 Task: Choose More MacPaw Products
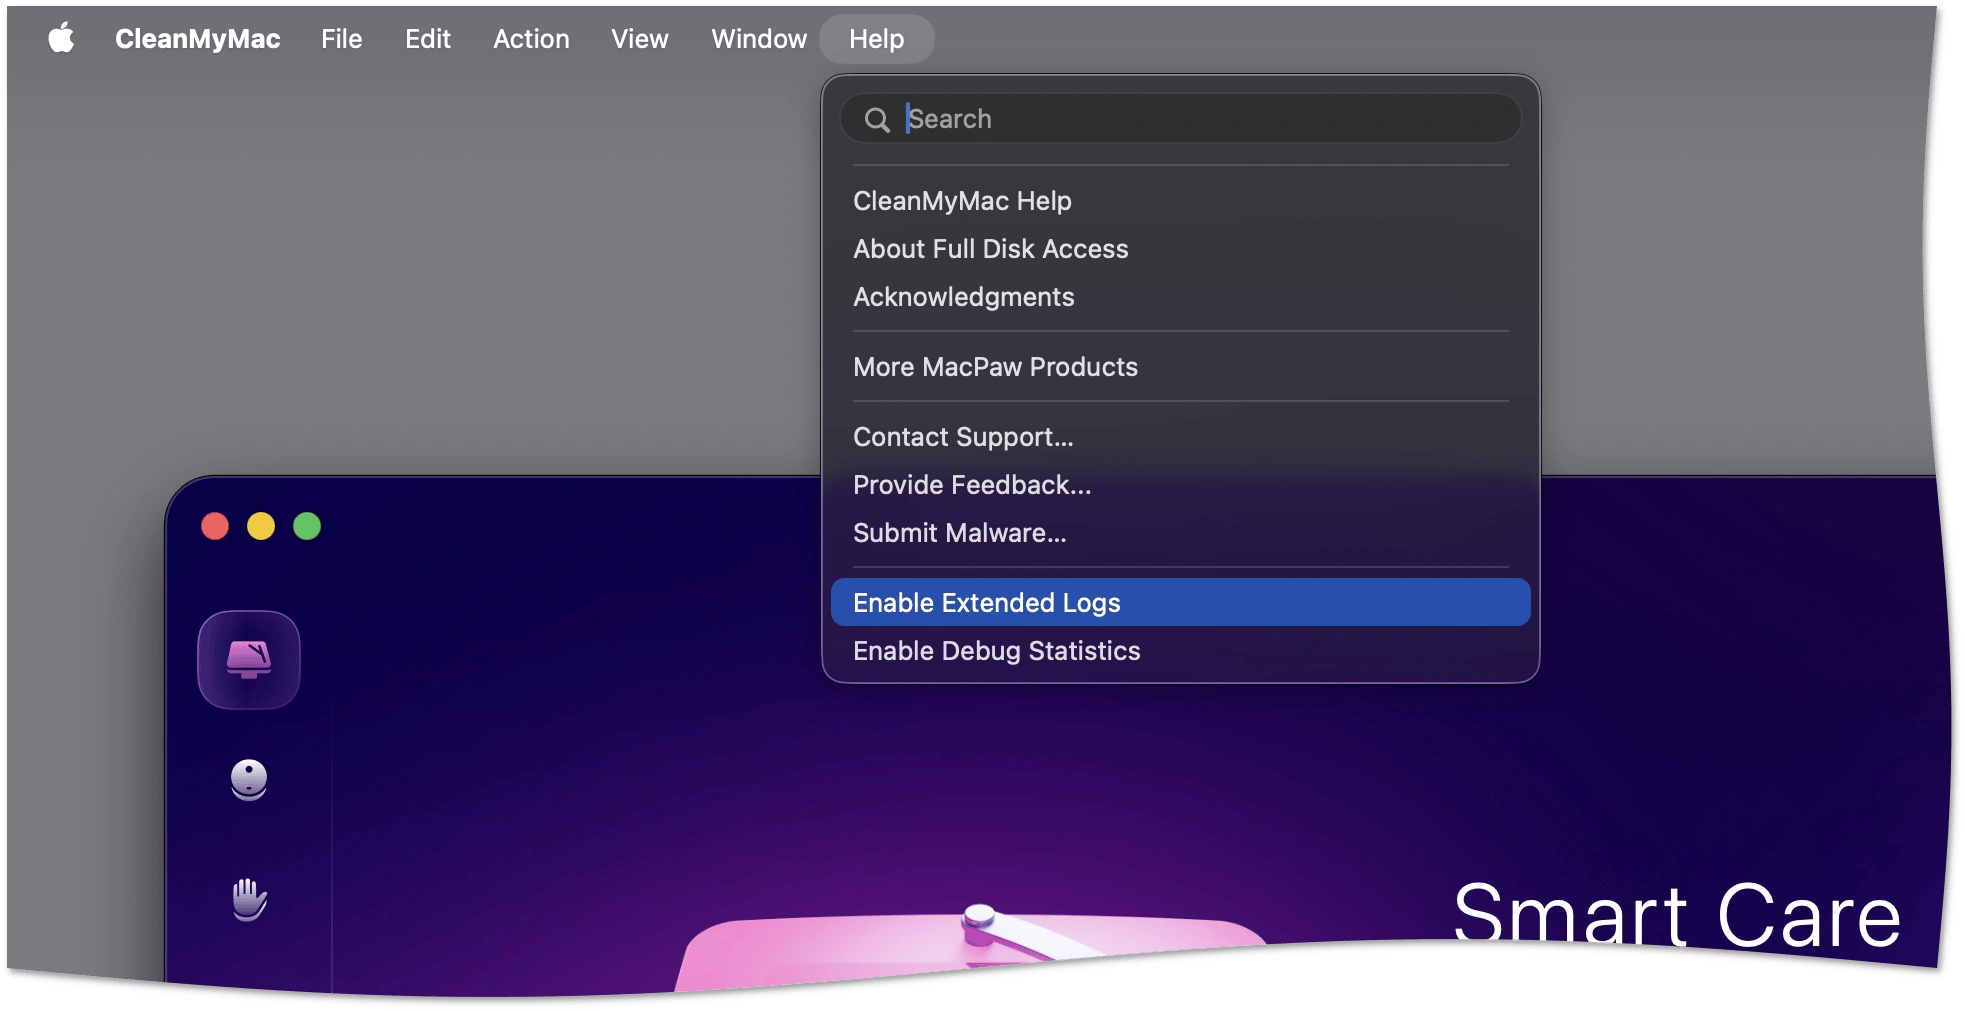(x=1181, y=367)
